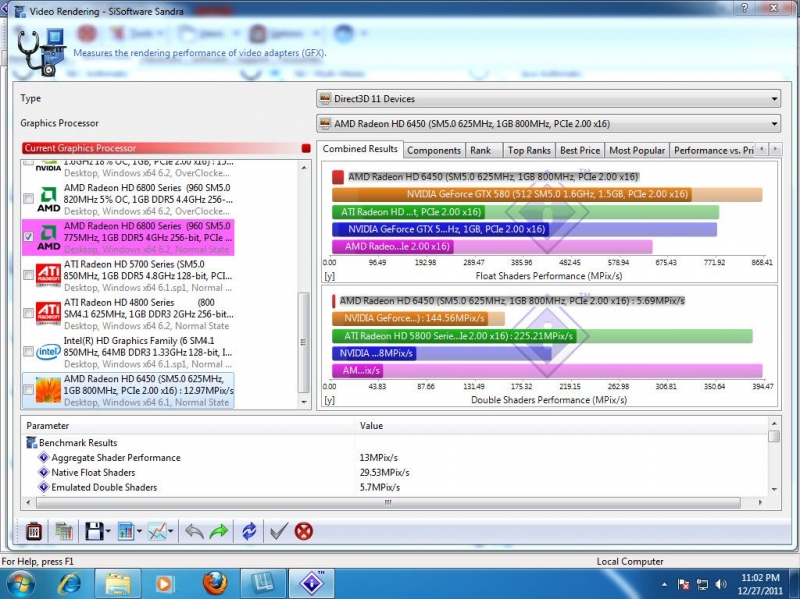Open the save icon's dropdown arrow
Screen dimensions: 800x599
108,532
